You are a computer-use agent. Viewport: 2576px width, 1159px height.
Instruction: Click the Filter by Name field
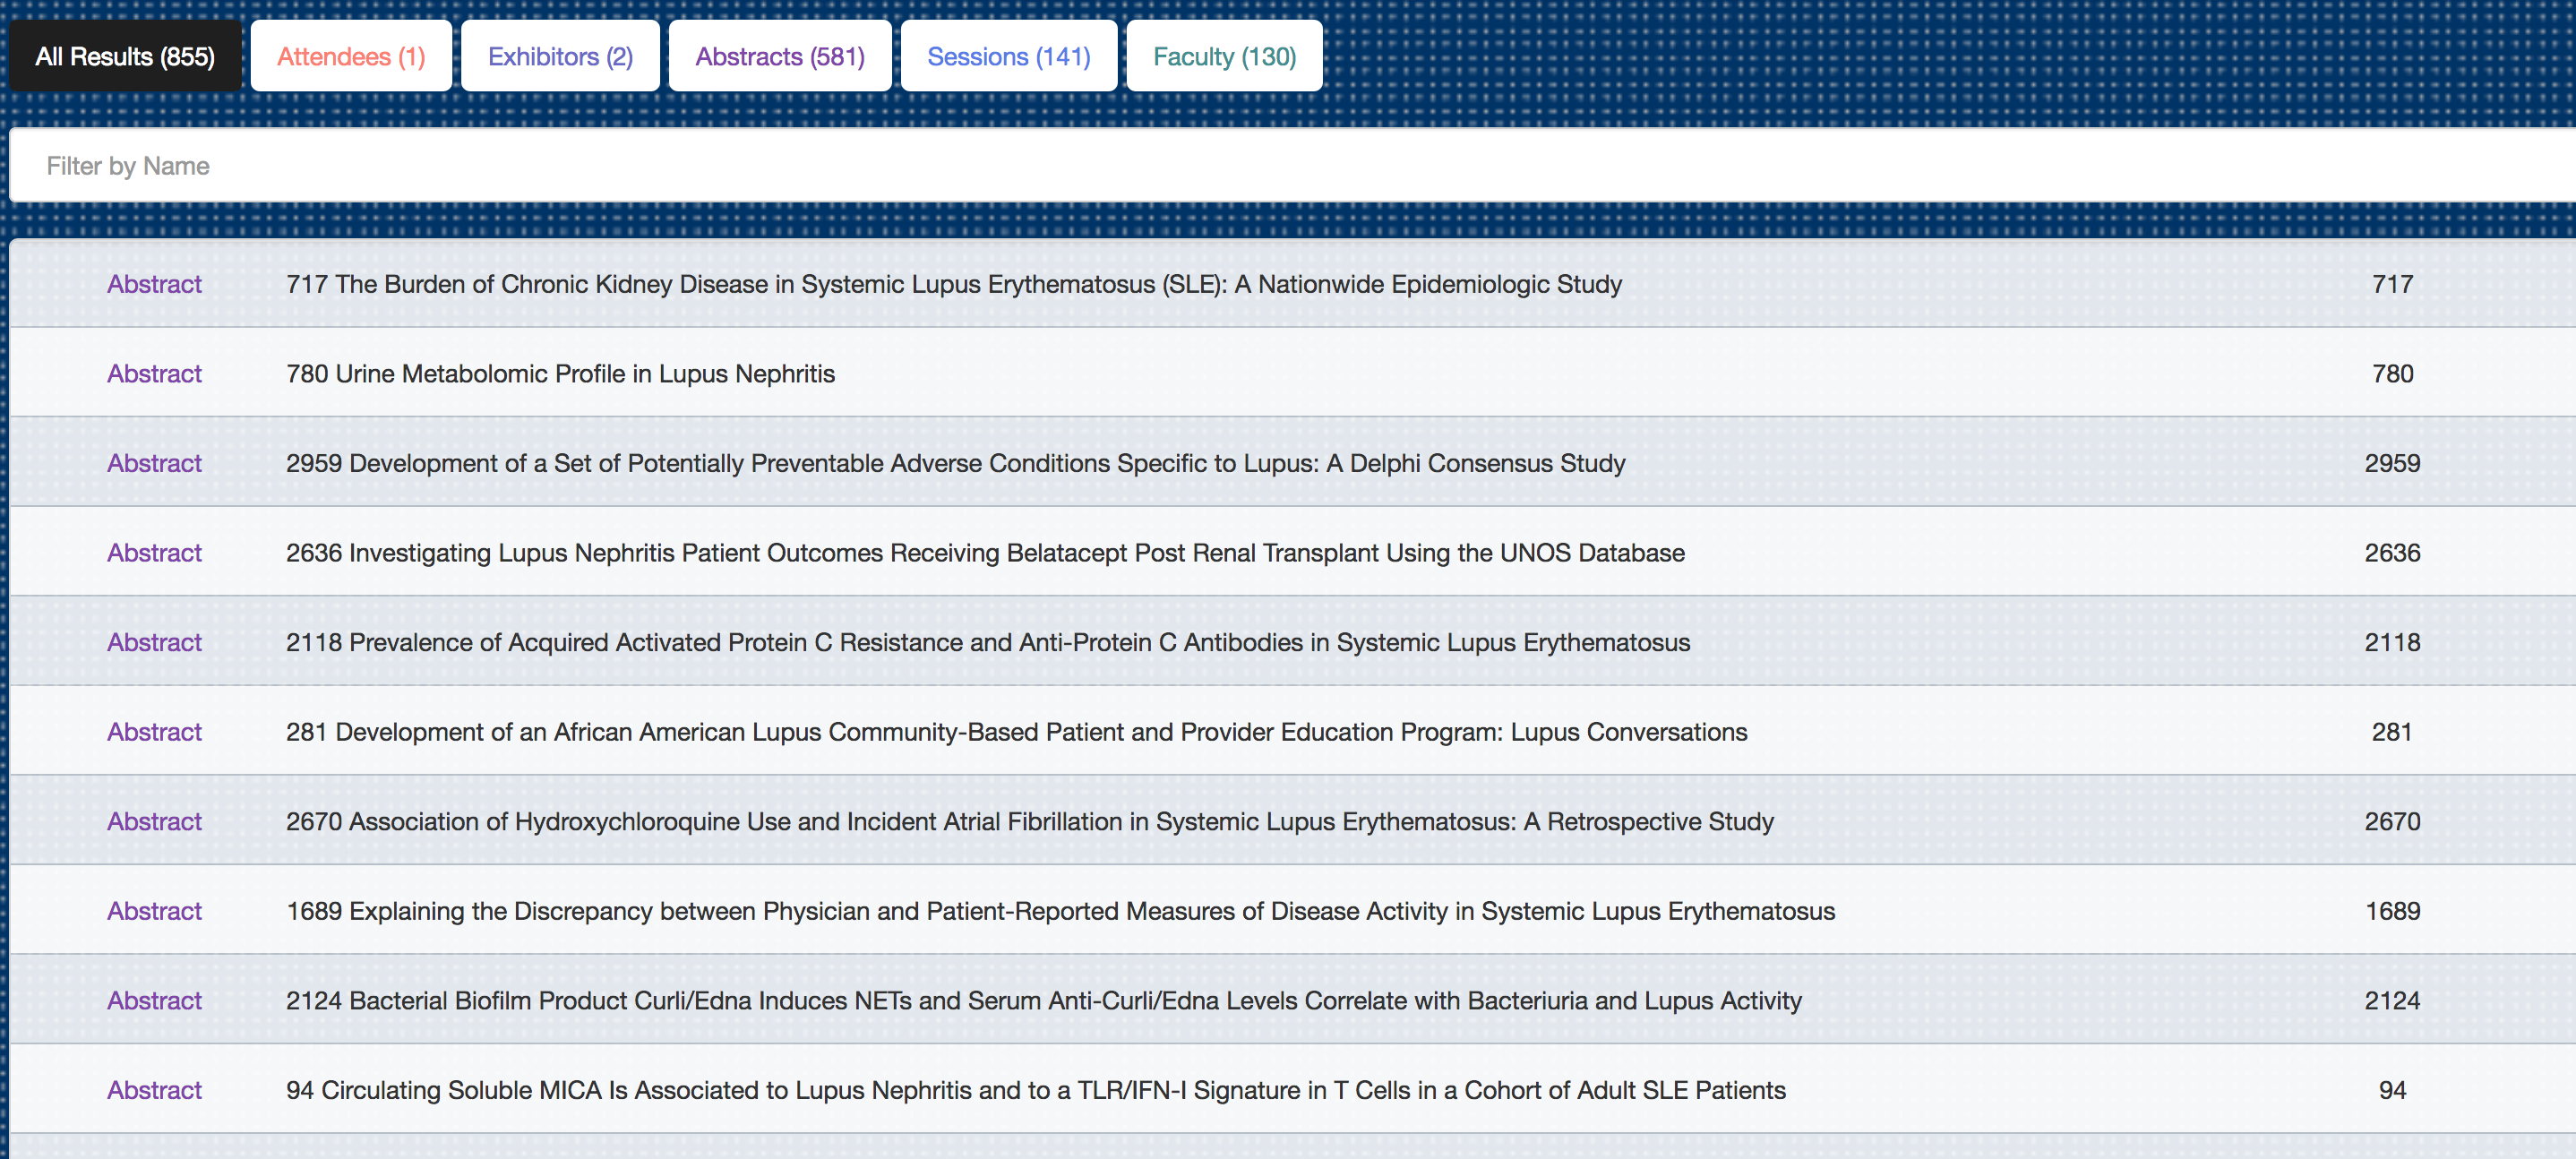click(x=1290, y=166)
